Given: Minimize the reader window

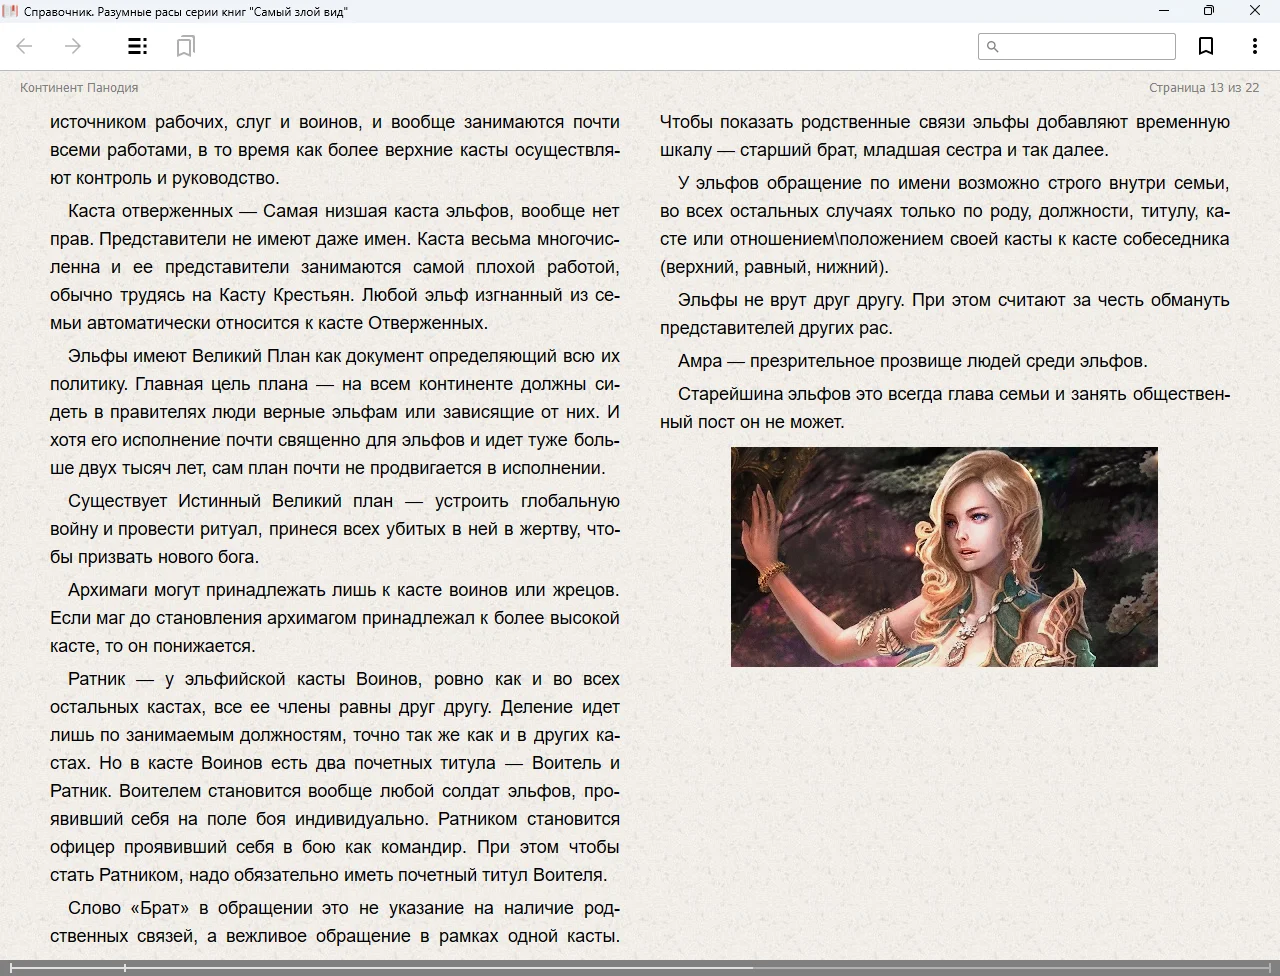Looking at the screenshot, I should click(x=1164, y=11).
